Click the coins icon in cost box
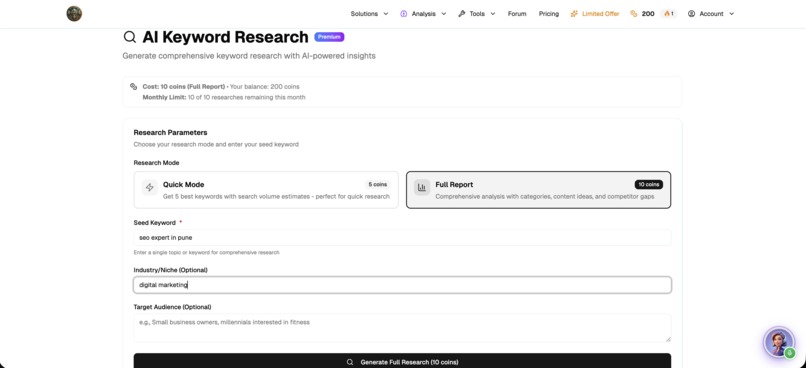This screenshot has height=368, width=806. coord(134,86)
